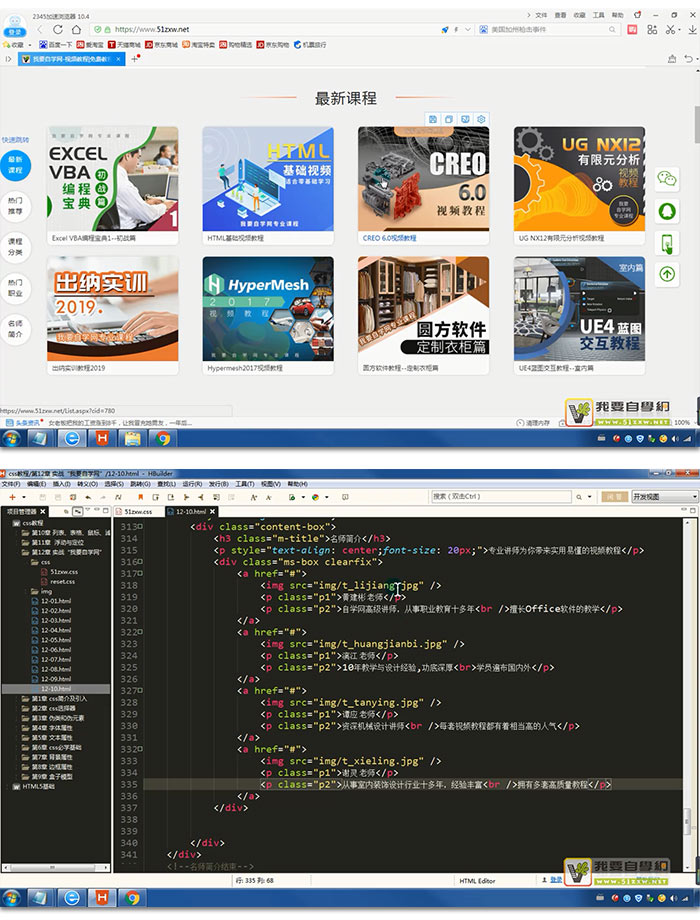Open the HBuilder 文件(F) menu

coord(11,484)
